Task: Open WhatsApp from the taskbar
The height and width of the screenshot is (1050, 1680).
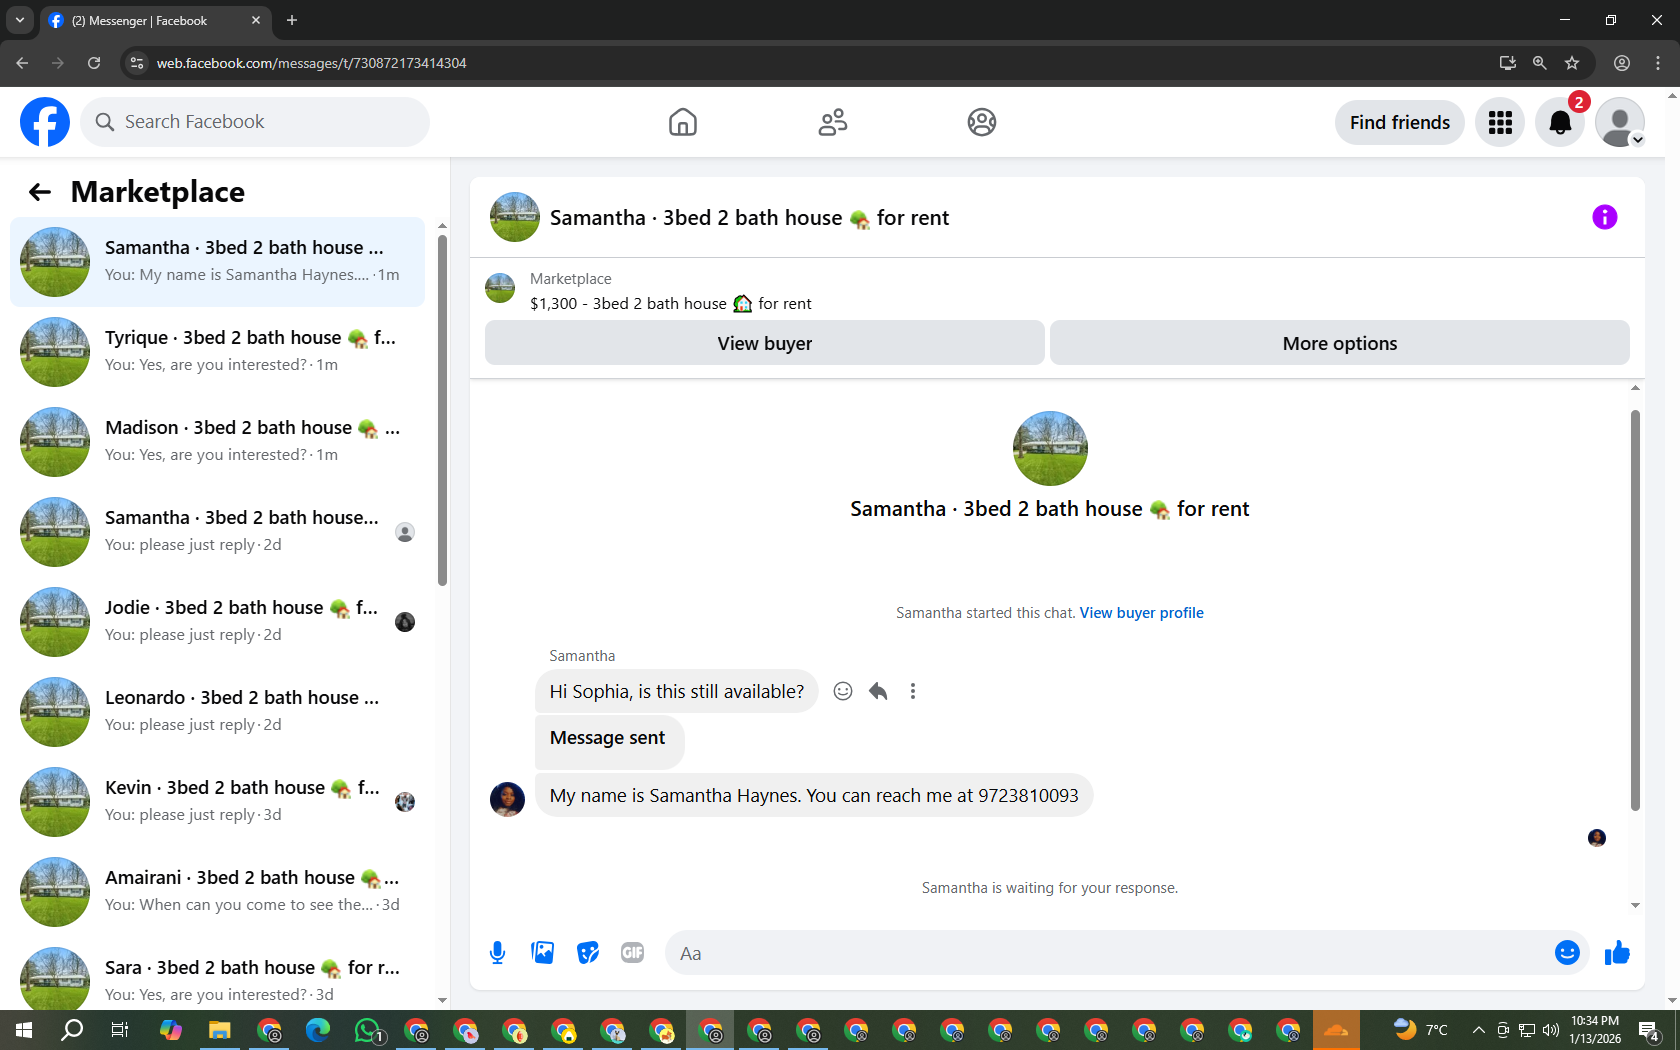Action: click(368, 1030)
